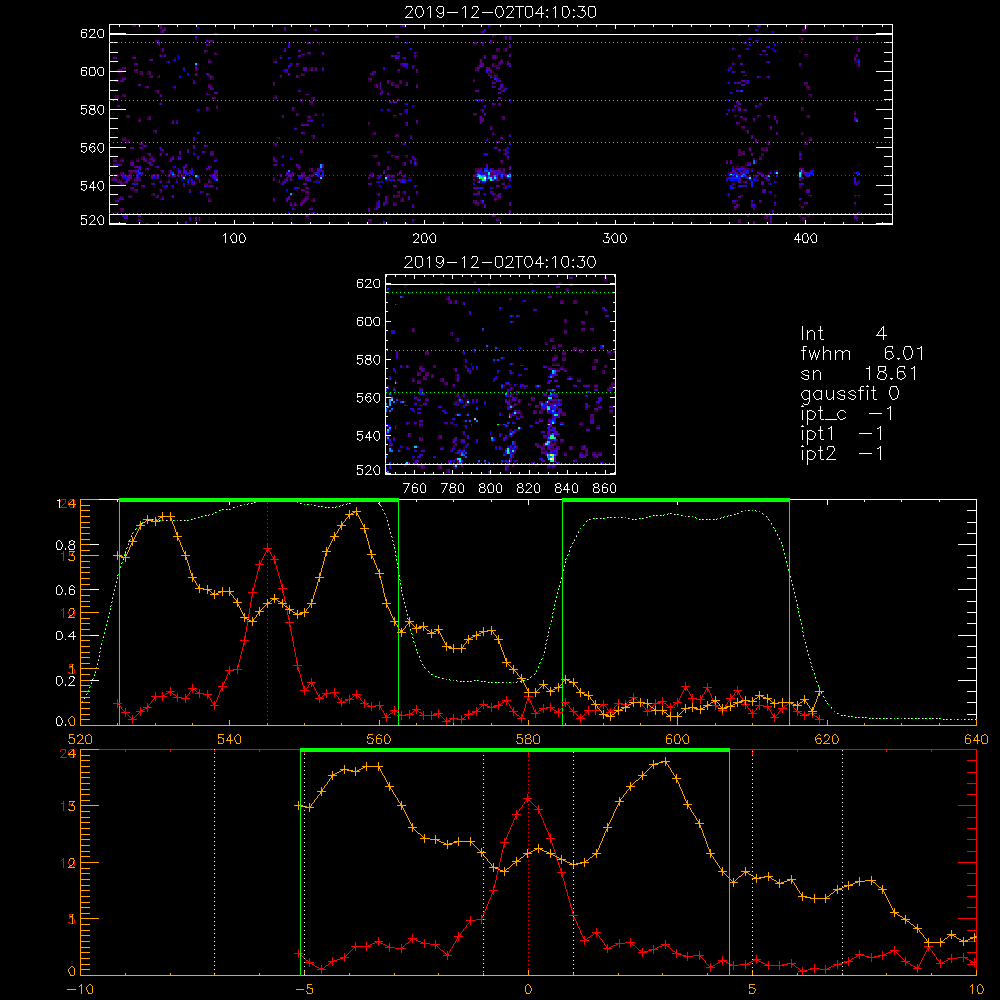Click y-axis label 540 of top spectrogram
Image resolution: width=1000 pixels, height=1000 pixels.
[x=92, y=186]
